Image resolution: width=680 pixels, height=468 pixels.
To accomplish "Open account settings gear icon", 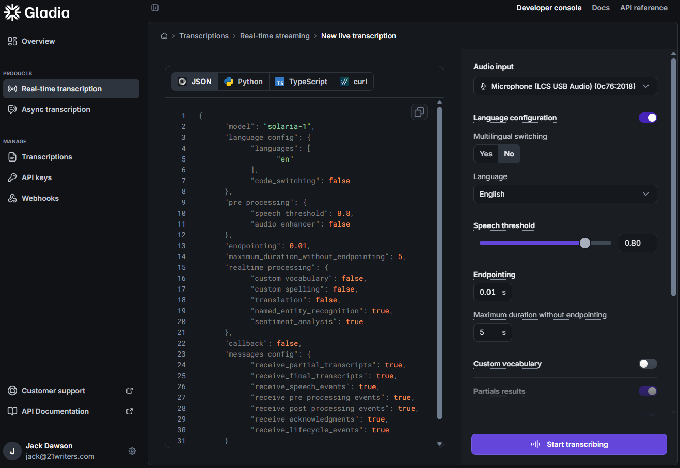I will pos(132,451).
